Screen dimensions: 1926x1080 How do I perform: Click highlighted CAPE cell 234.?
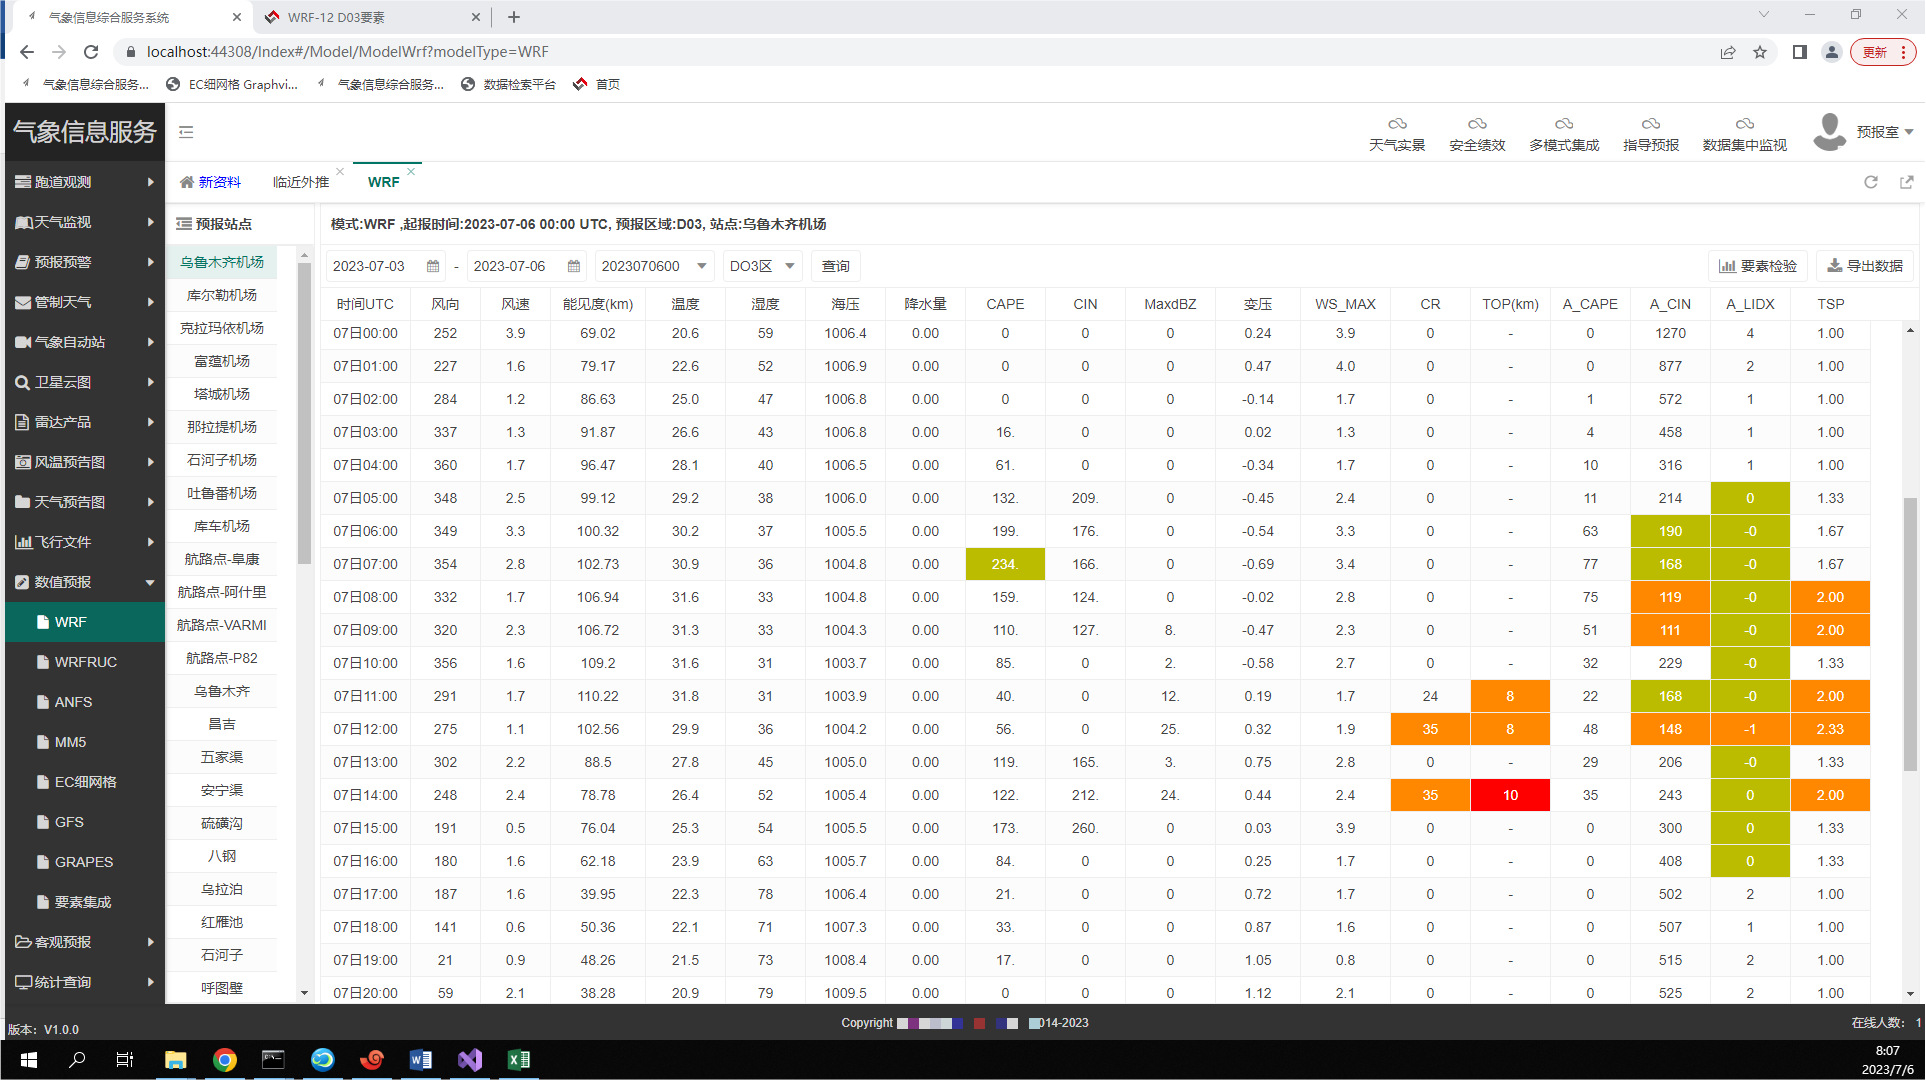[1005, 564]
